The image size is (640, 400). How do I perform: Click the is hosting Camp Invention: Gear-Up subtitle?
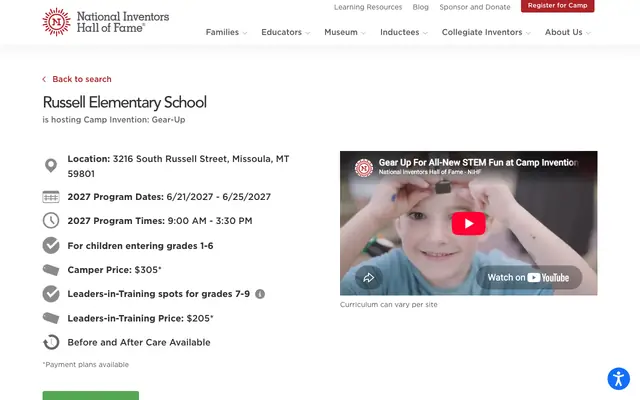pos(114,120)
